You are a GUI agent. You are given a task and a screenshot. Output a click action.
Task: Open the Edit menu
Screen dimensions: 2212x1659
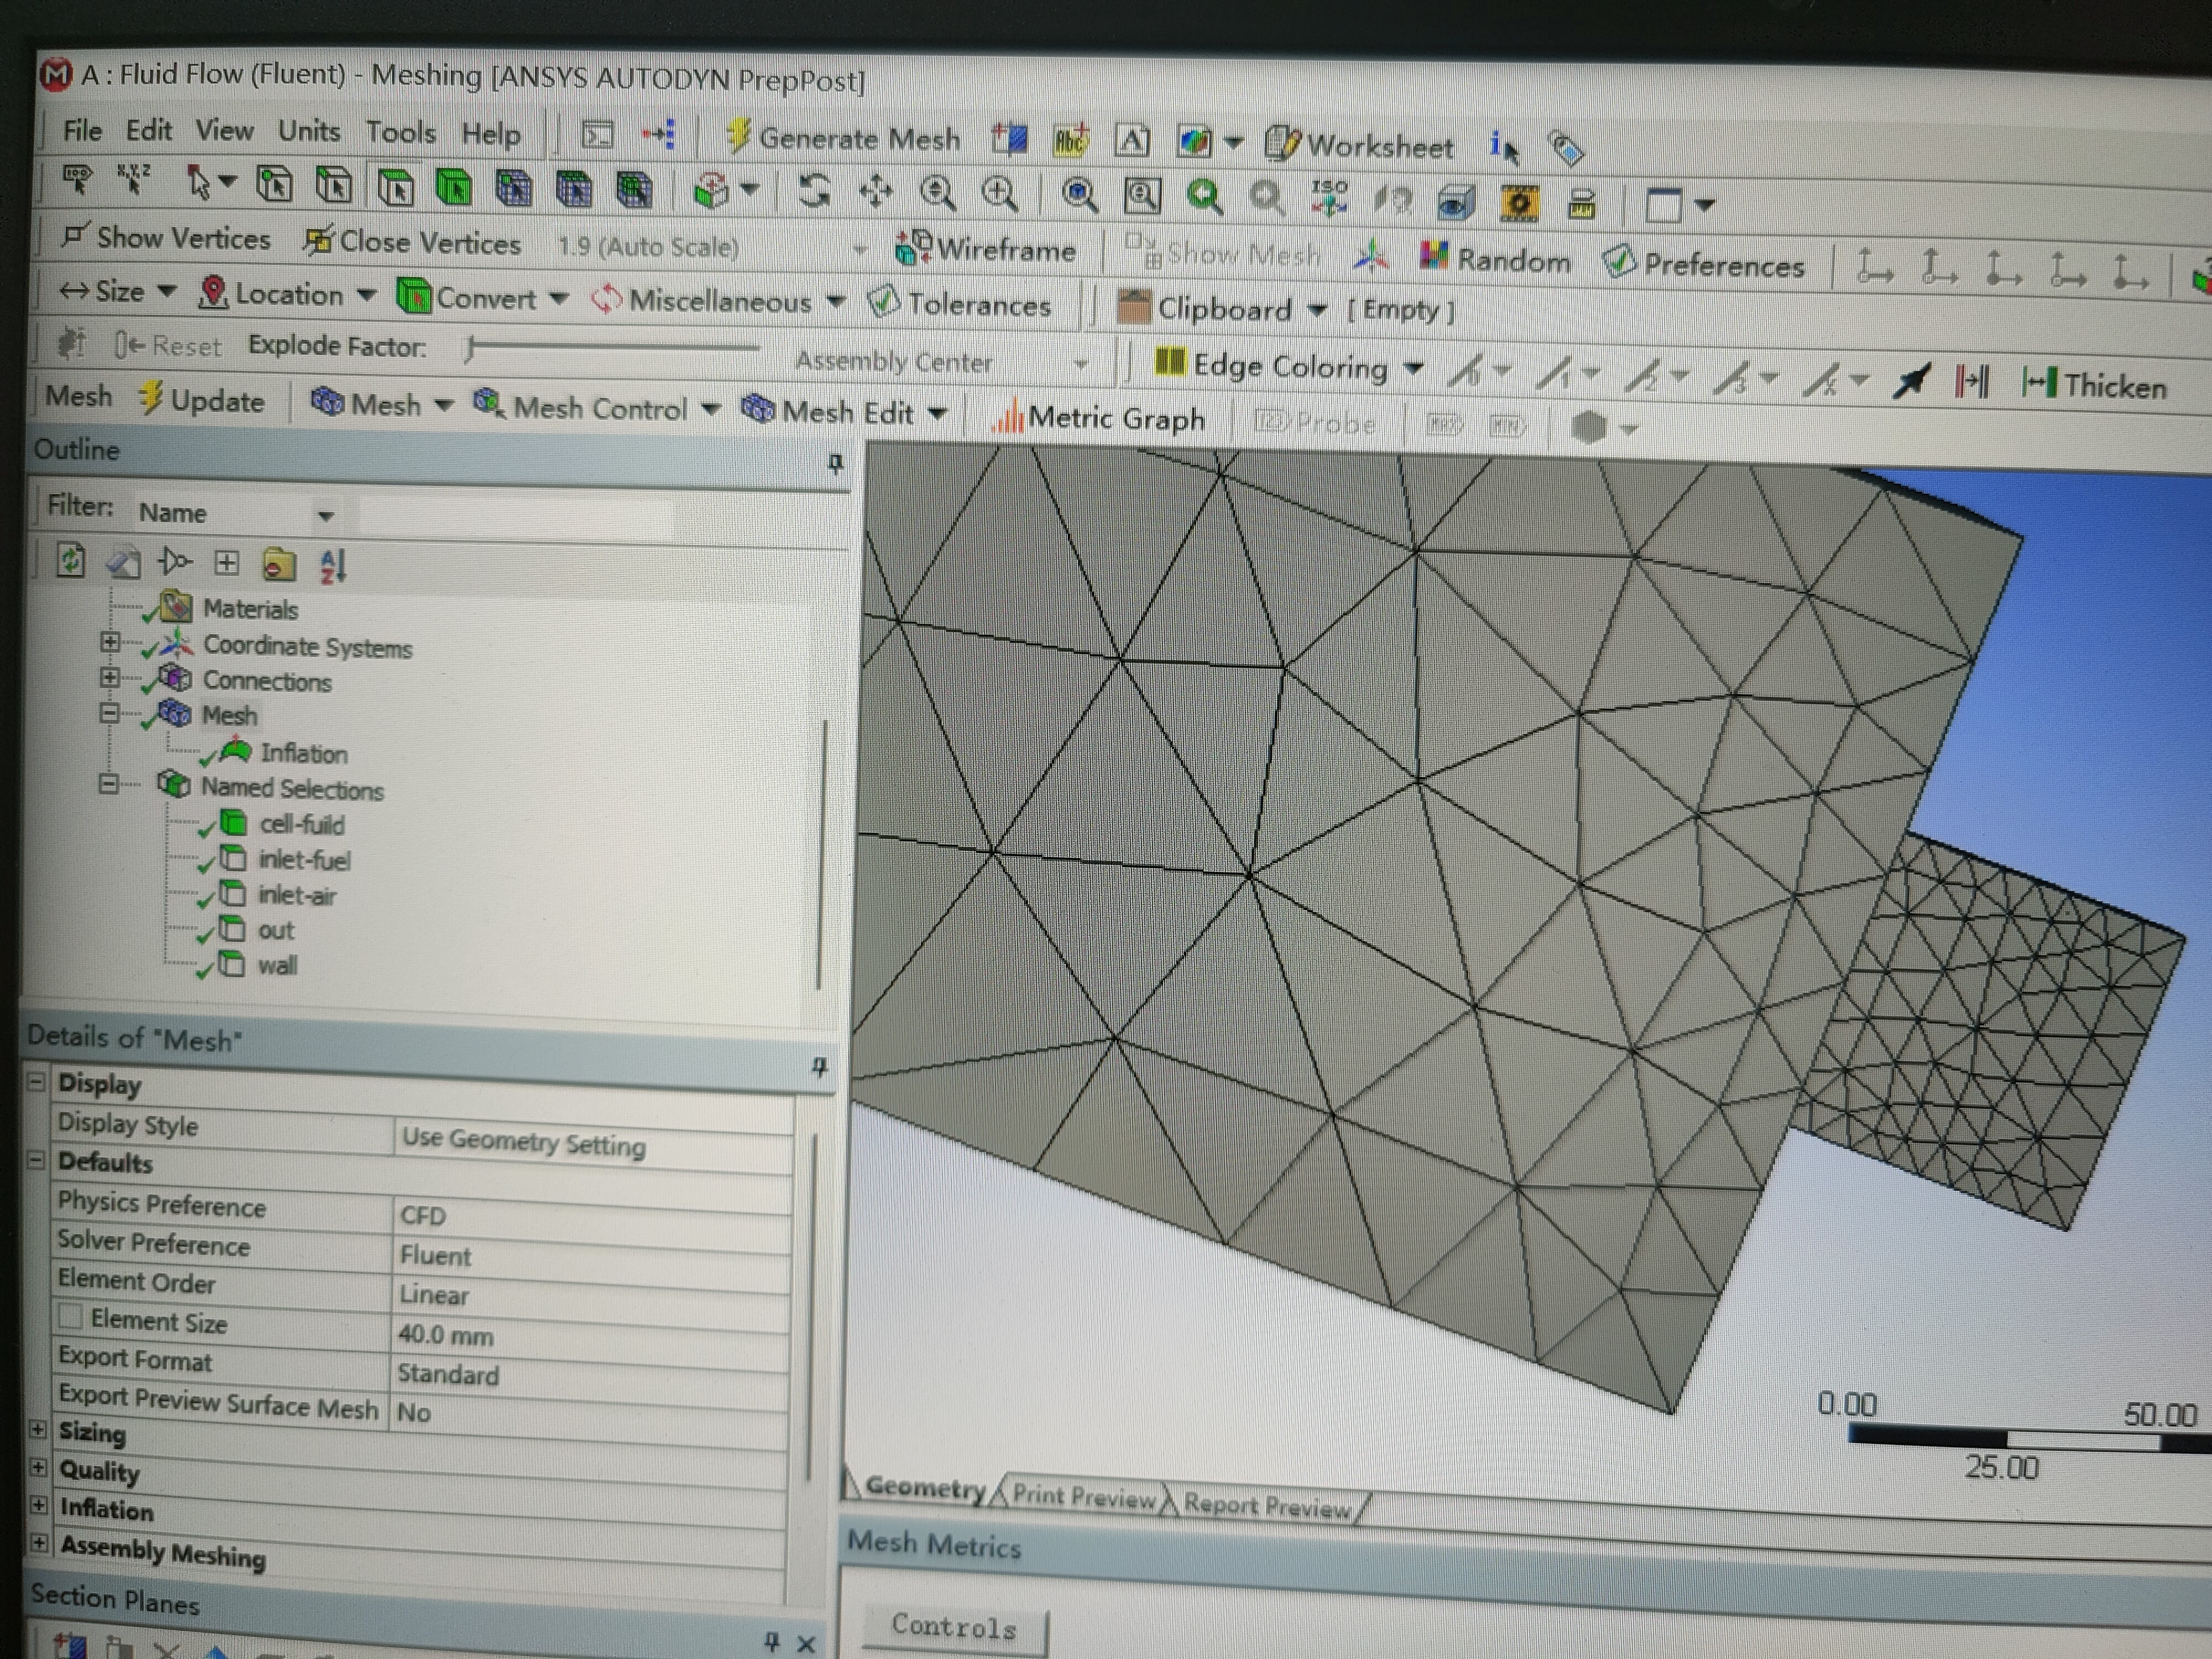point(149,130)
